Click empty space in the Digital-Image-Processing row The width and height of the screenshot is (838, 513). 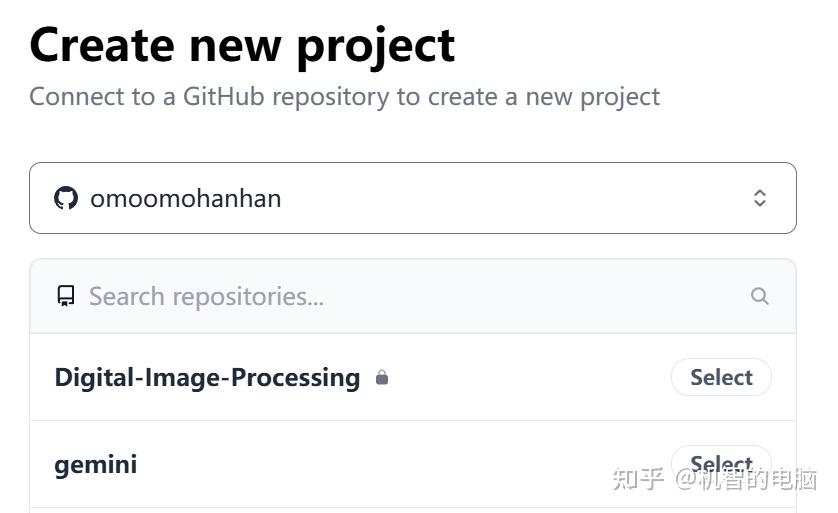520,378
